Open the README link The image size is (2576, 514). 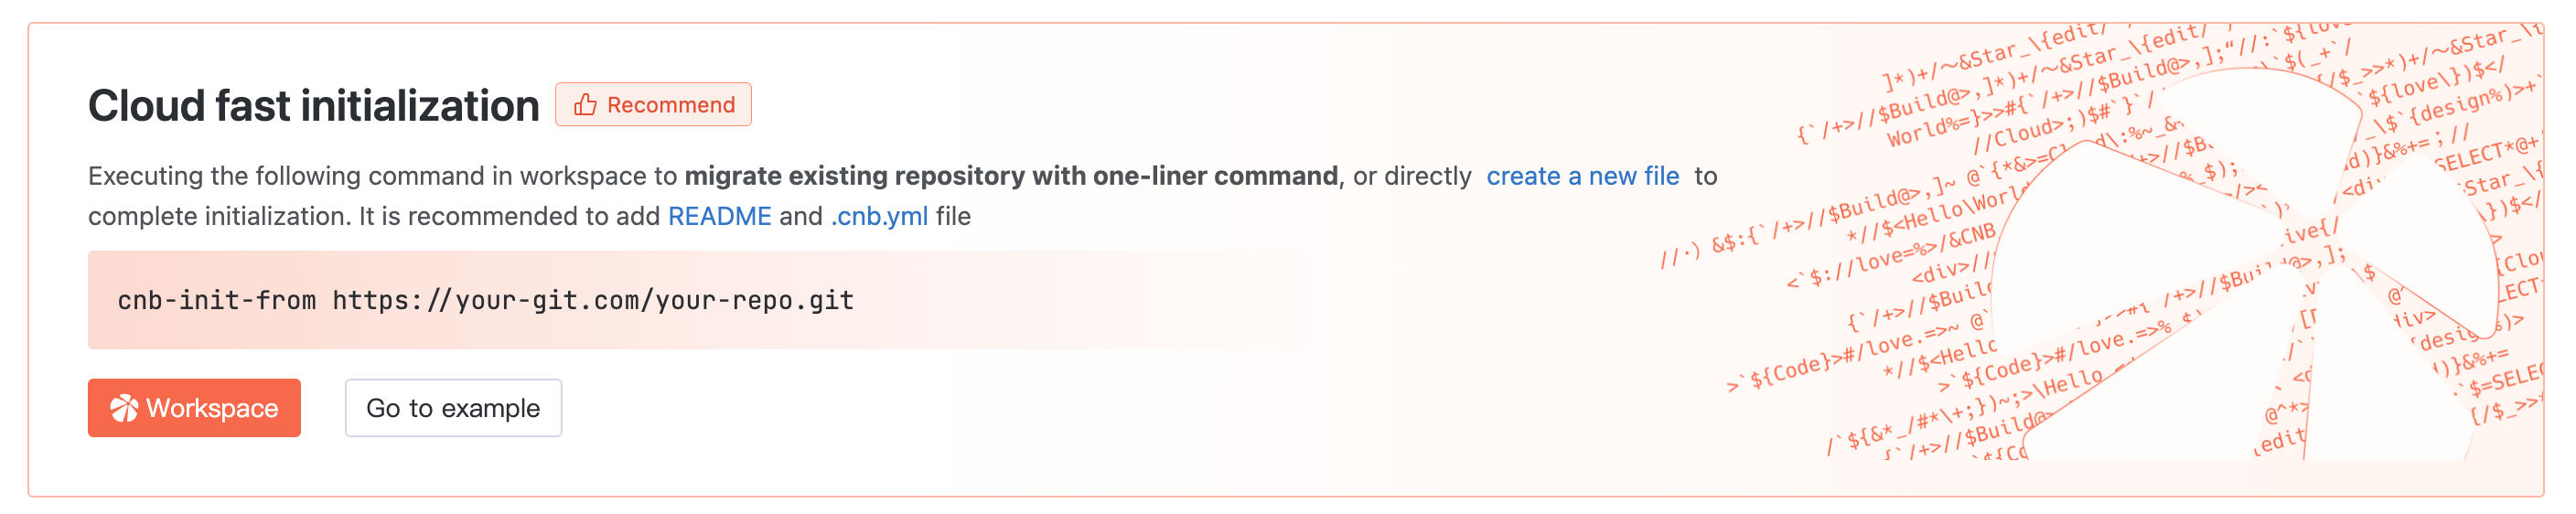click(x=719, y=216)
